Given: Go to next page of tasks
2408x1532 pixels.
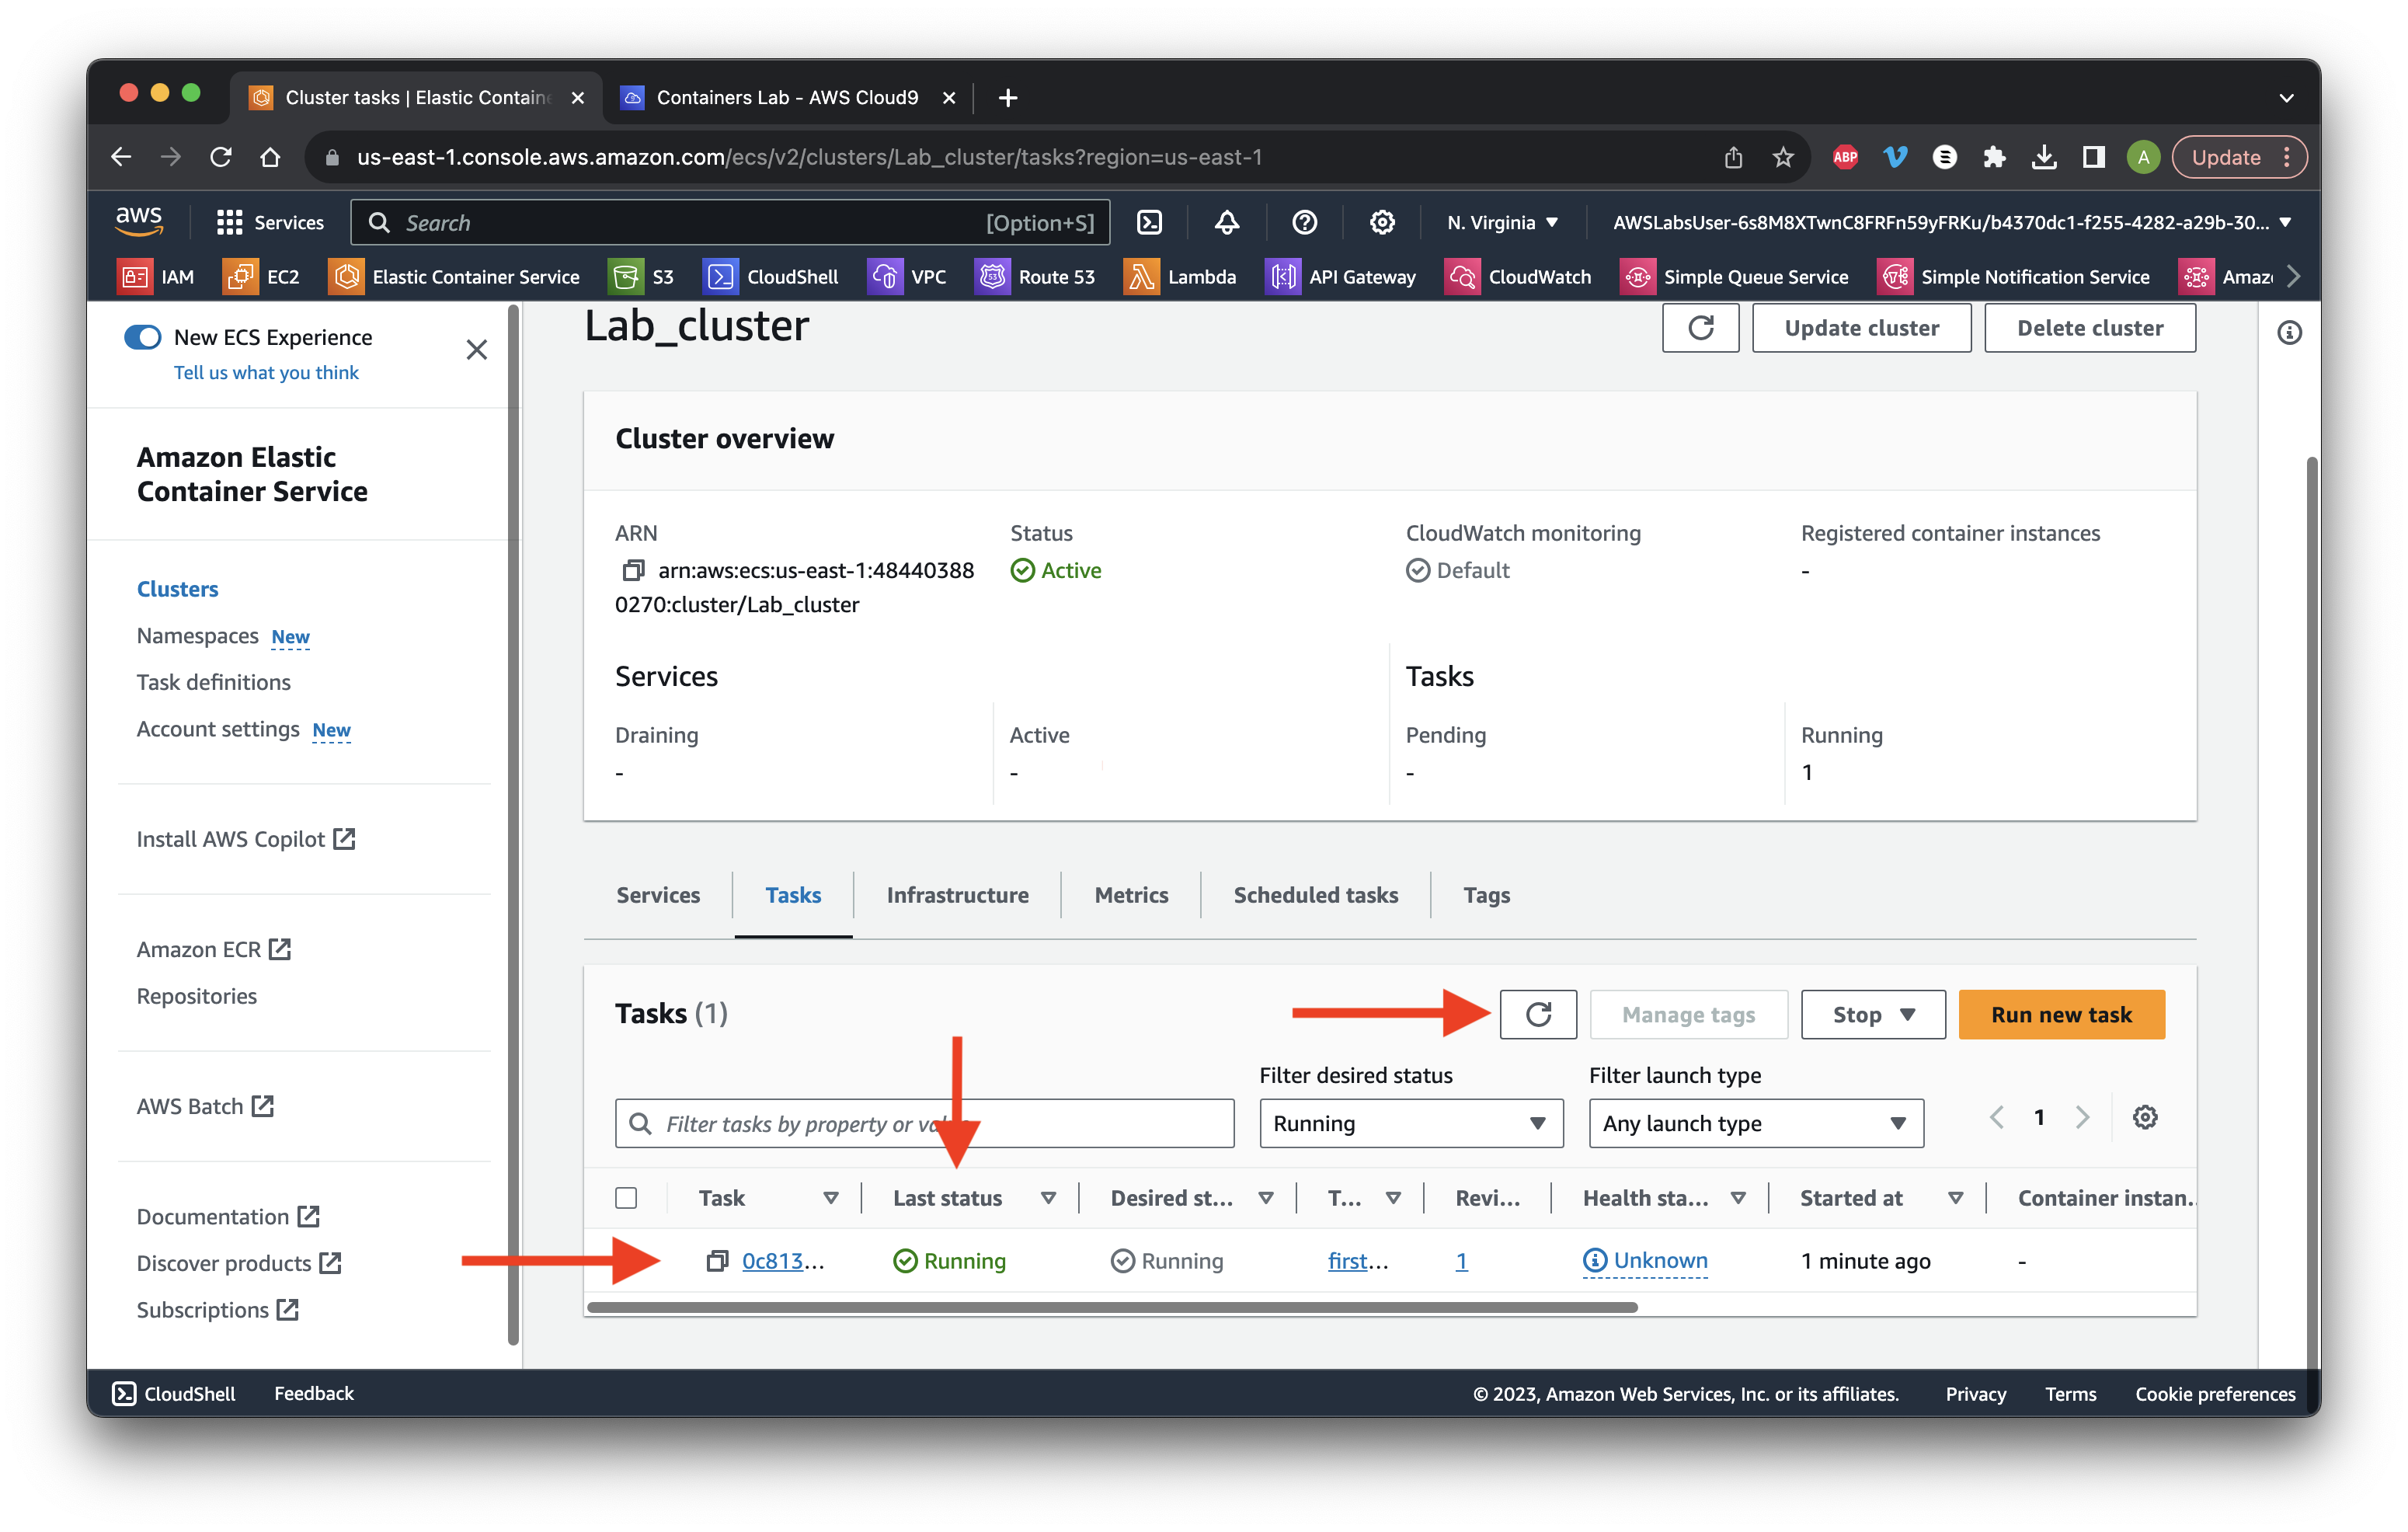Looking at the screenshot, I should tap(2083, 1117).
